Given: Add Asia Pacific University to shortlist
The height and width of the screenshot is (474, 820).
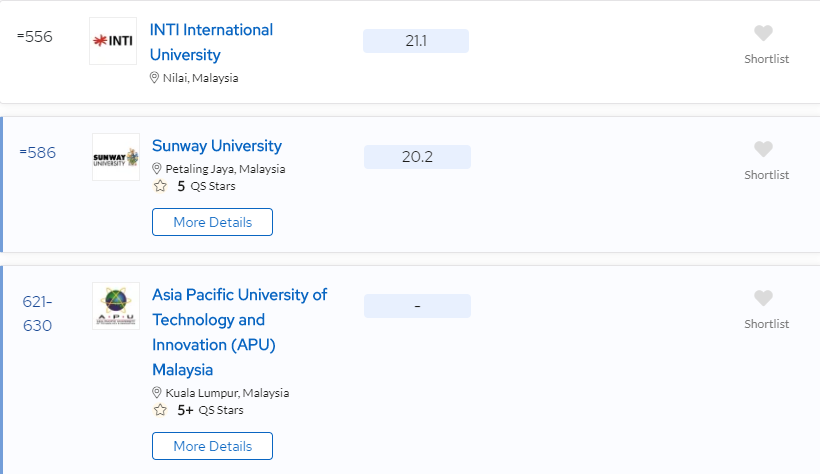Looking at the screenshot, I should (764, 298).
